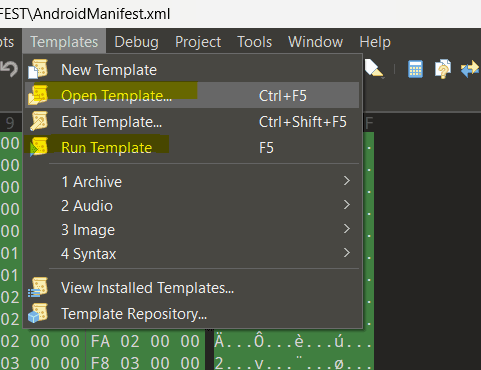
Task: Open the Debug menu
Action: tap(136, 42)
